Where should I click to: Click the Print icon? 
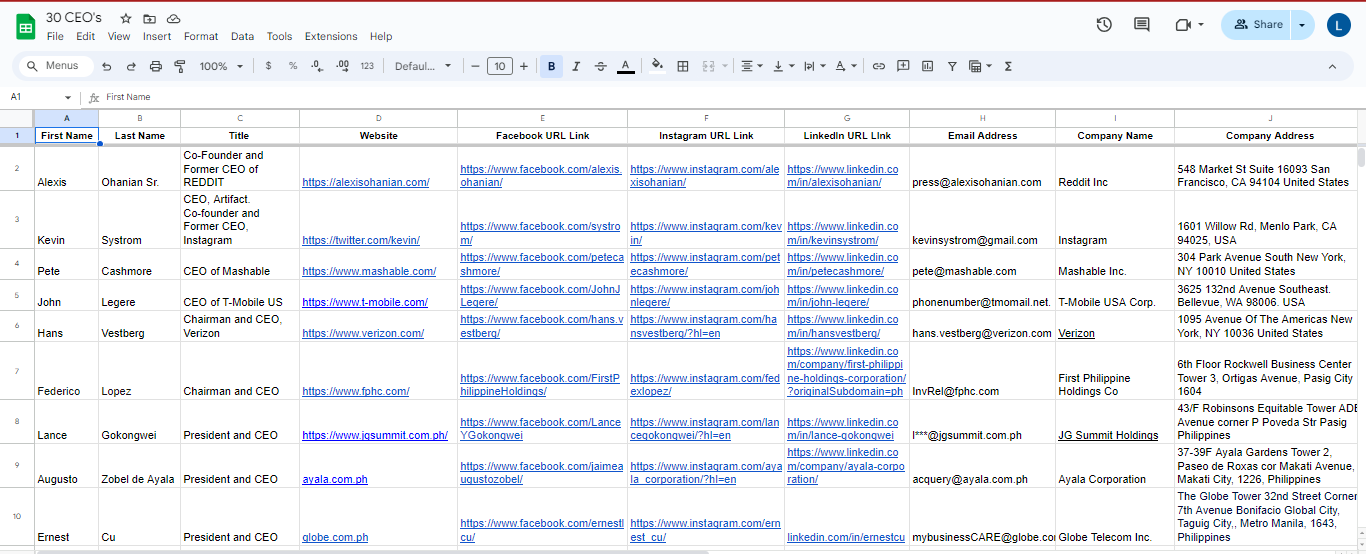(x=156, y=66)
